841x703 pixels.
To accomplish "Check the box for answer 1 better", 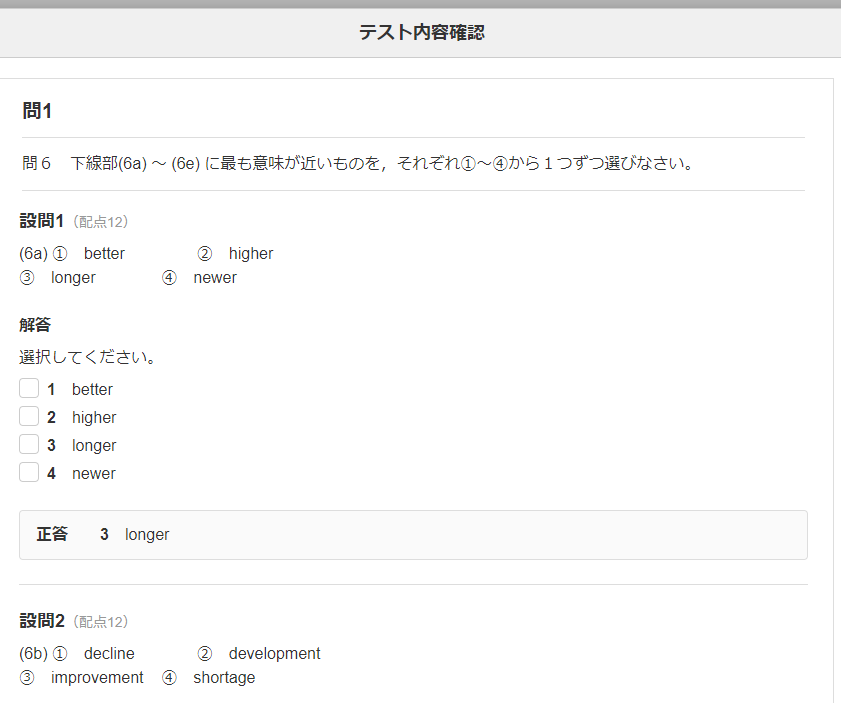I will tap(29, 389).
